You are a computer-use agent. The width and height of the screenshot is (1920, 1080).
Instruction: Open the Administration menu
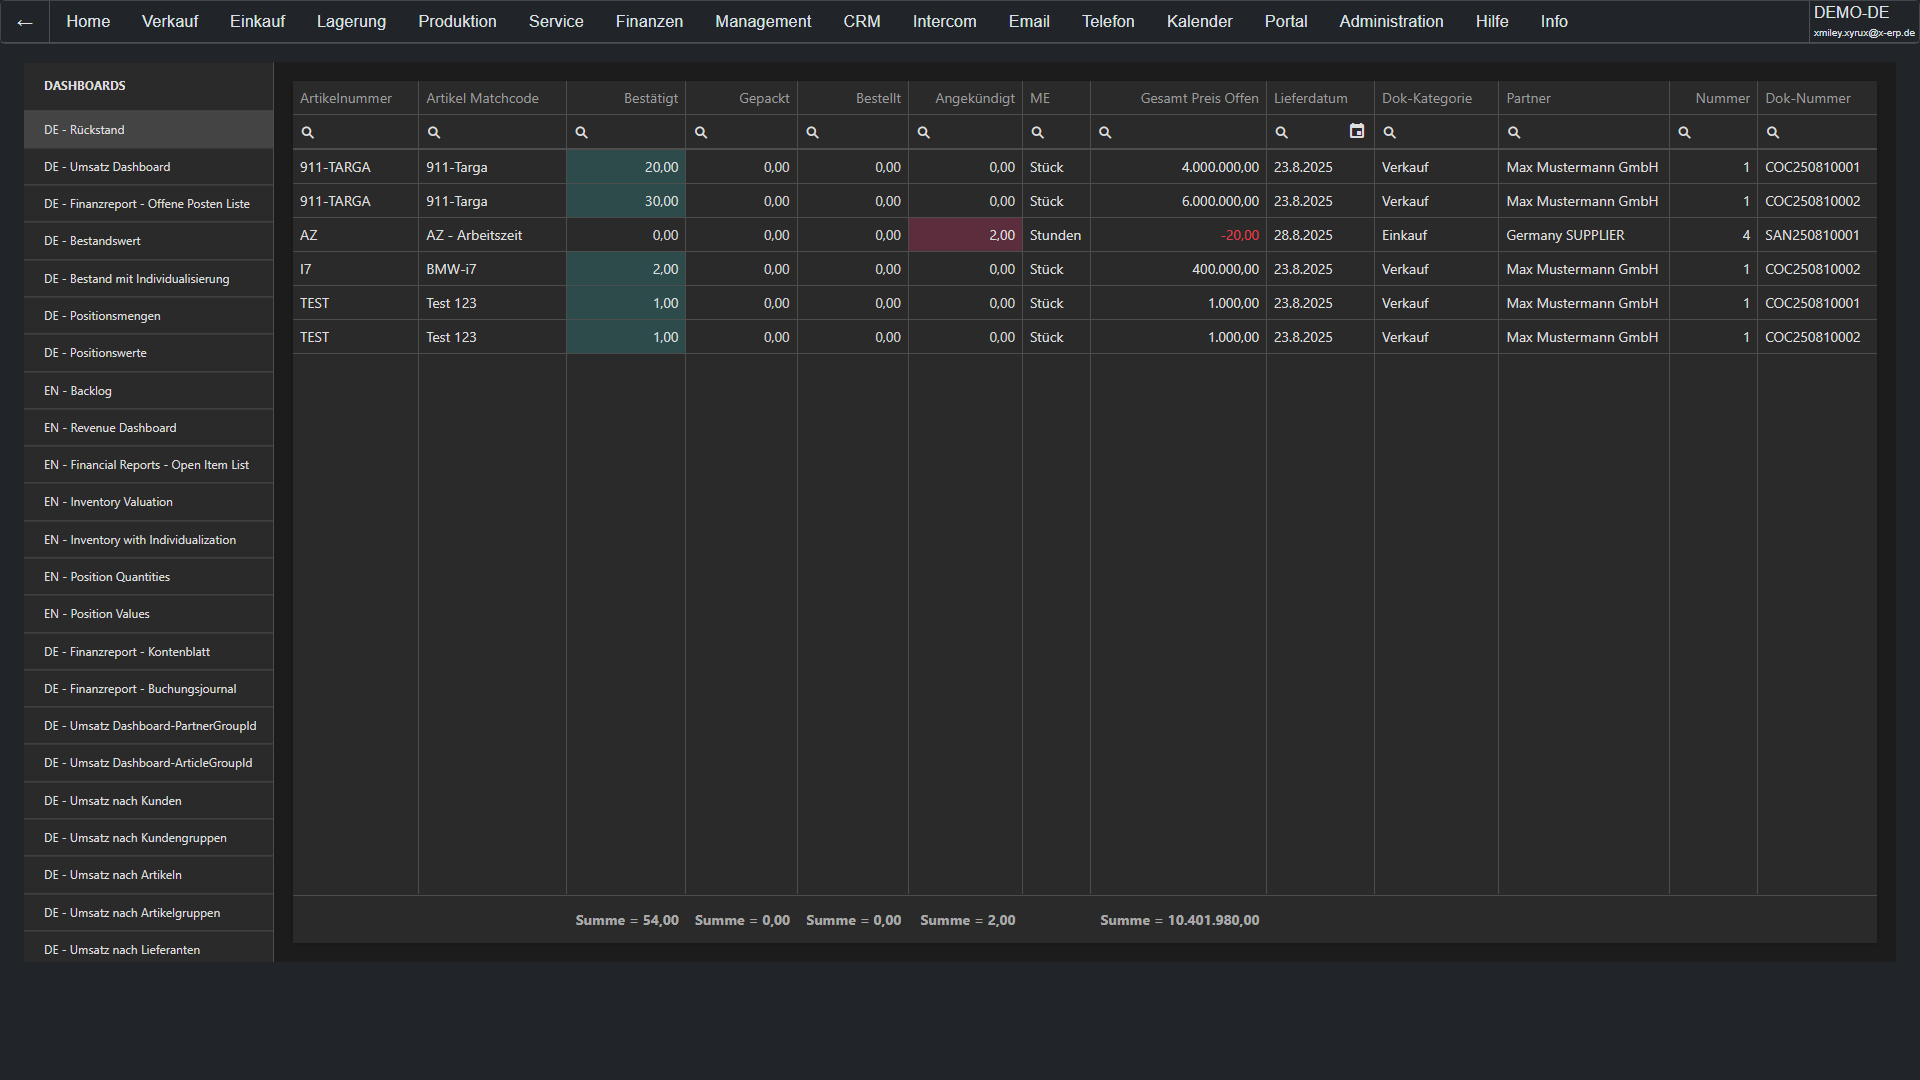click(1391, 21)
